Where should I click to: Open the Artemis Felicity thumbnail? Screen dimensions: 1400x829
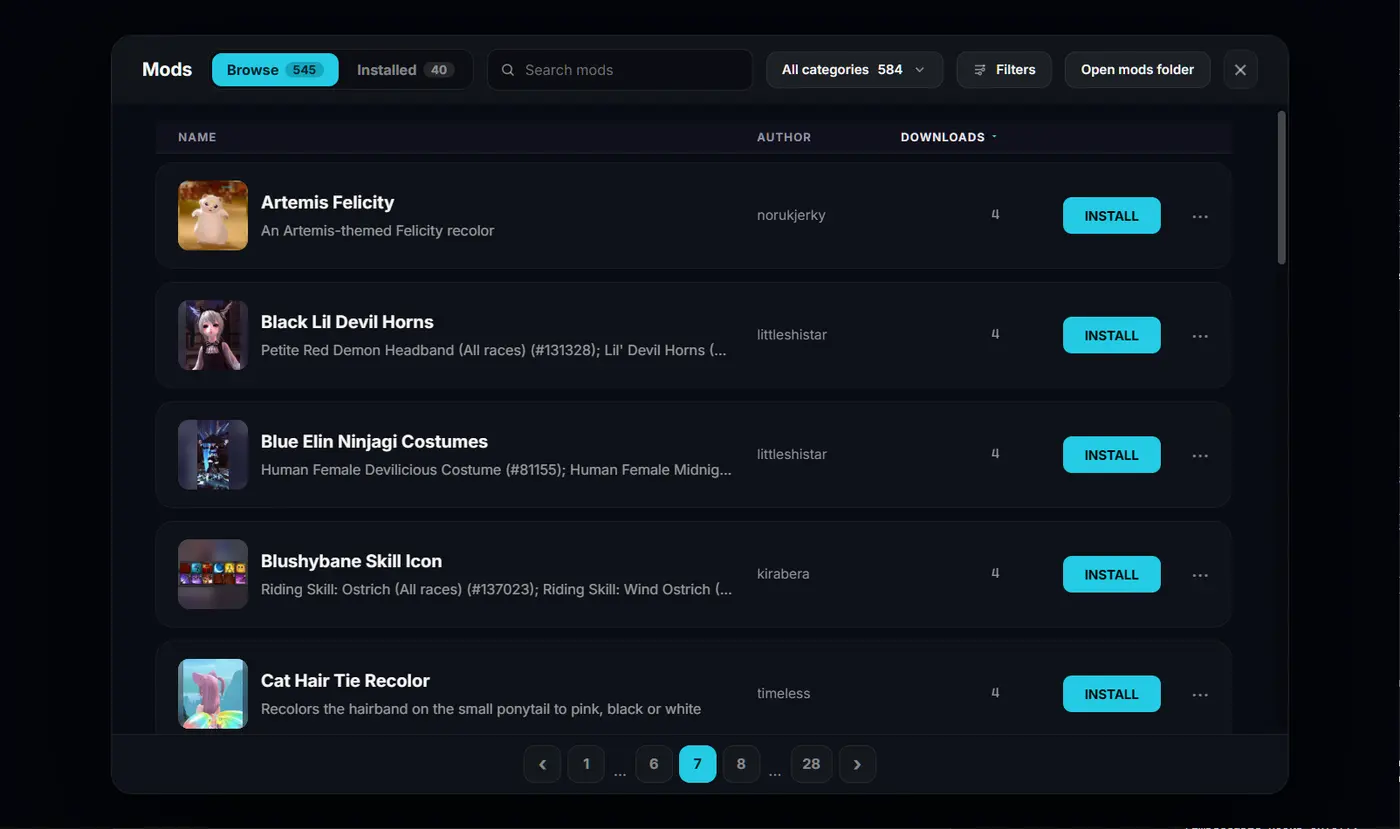coord(213,215)
